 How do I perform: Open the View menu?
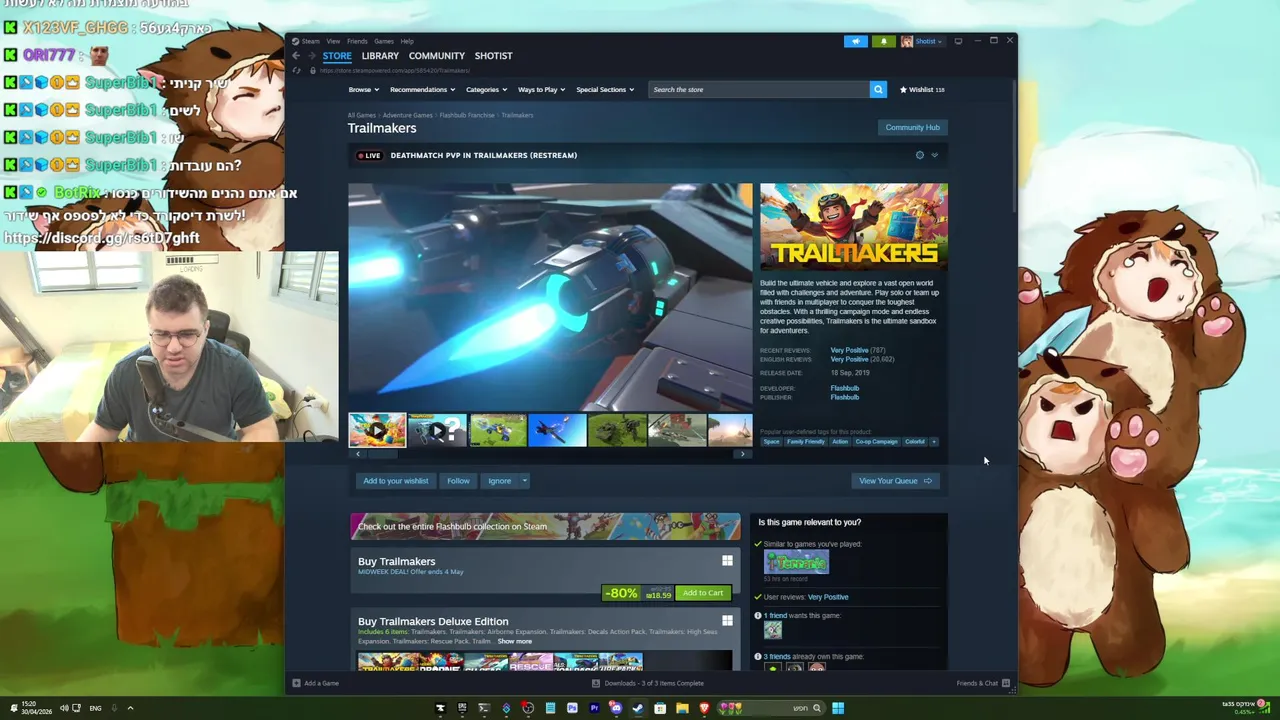[333, 41]
